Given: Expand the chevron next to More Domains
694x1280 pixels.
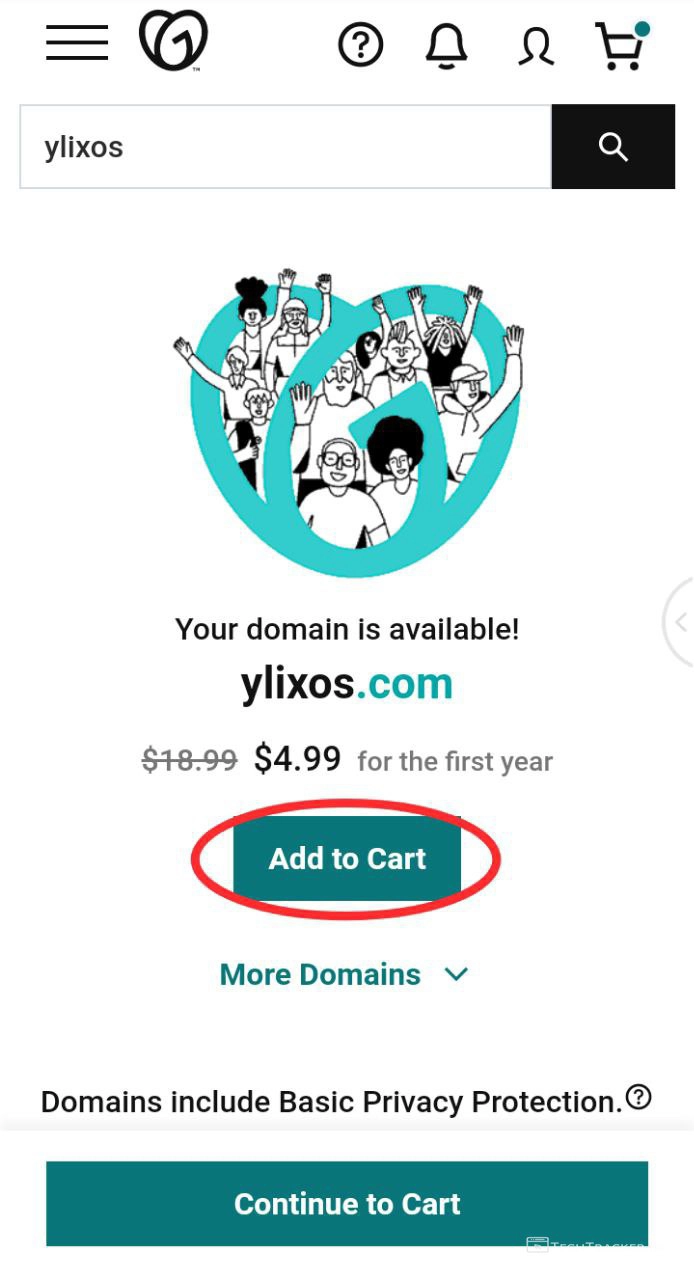Looking at the screenshot, I should coord(456,974).
